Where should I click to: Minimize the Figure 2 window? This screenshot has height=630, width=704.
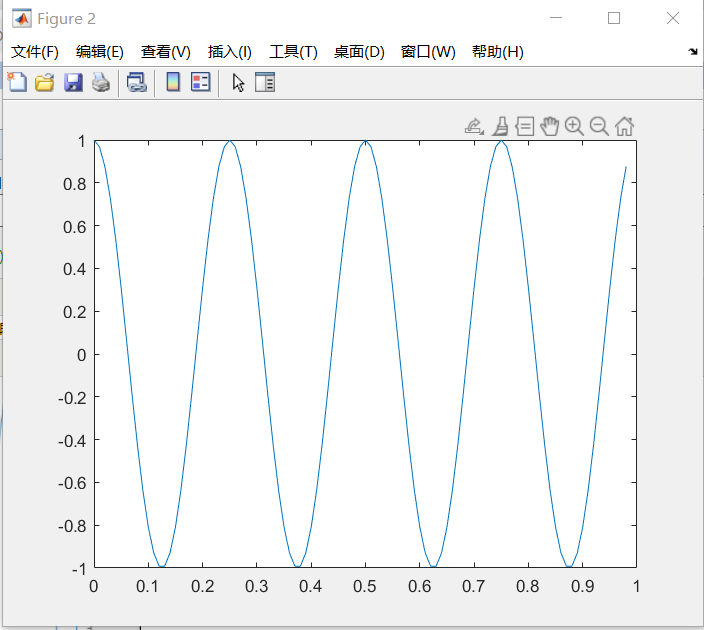click(x=556, y=18)
